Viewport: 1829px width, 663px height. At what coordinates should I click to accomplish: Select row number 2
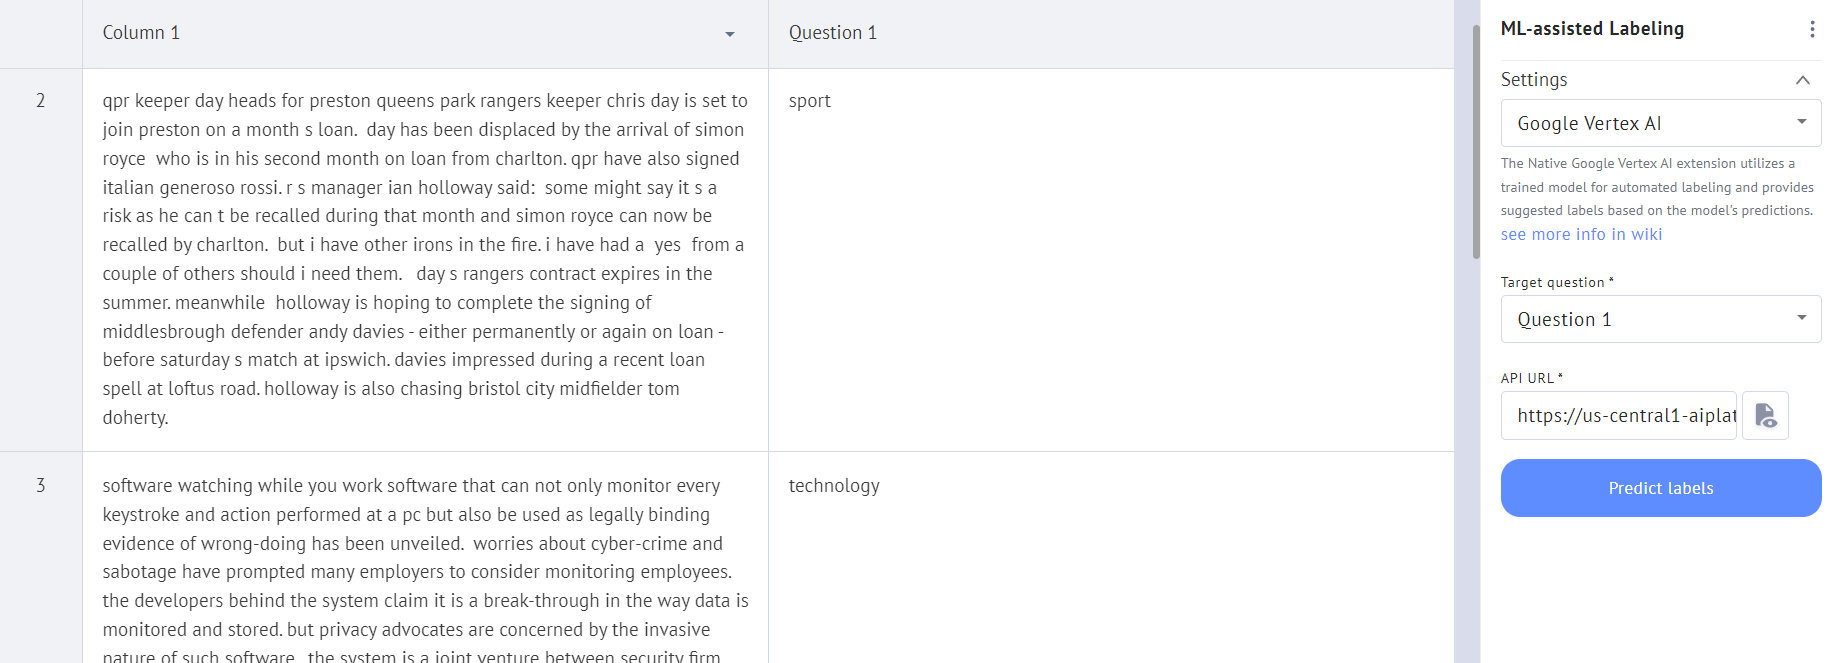click(41, 100)
